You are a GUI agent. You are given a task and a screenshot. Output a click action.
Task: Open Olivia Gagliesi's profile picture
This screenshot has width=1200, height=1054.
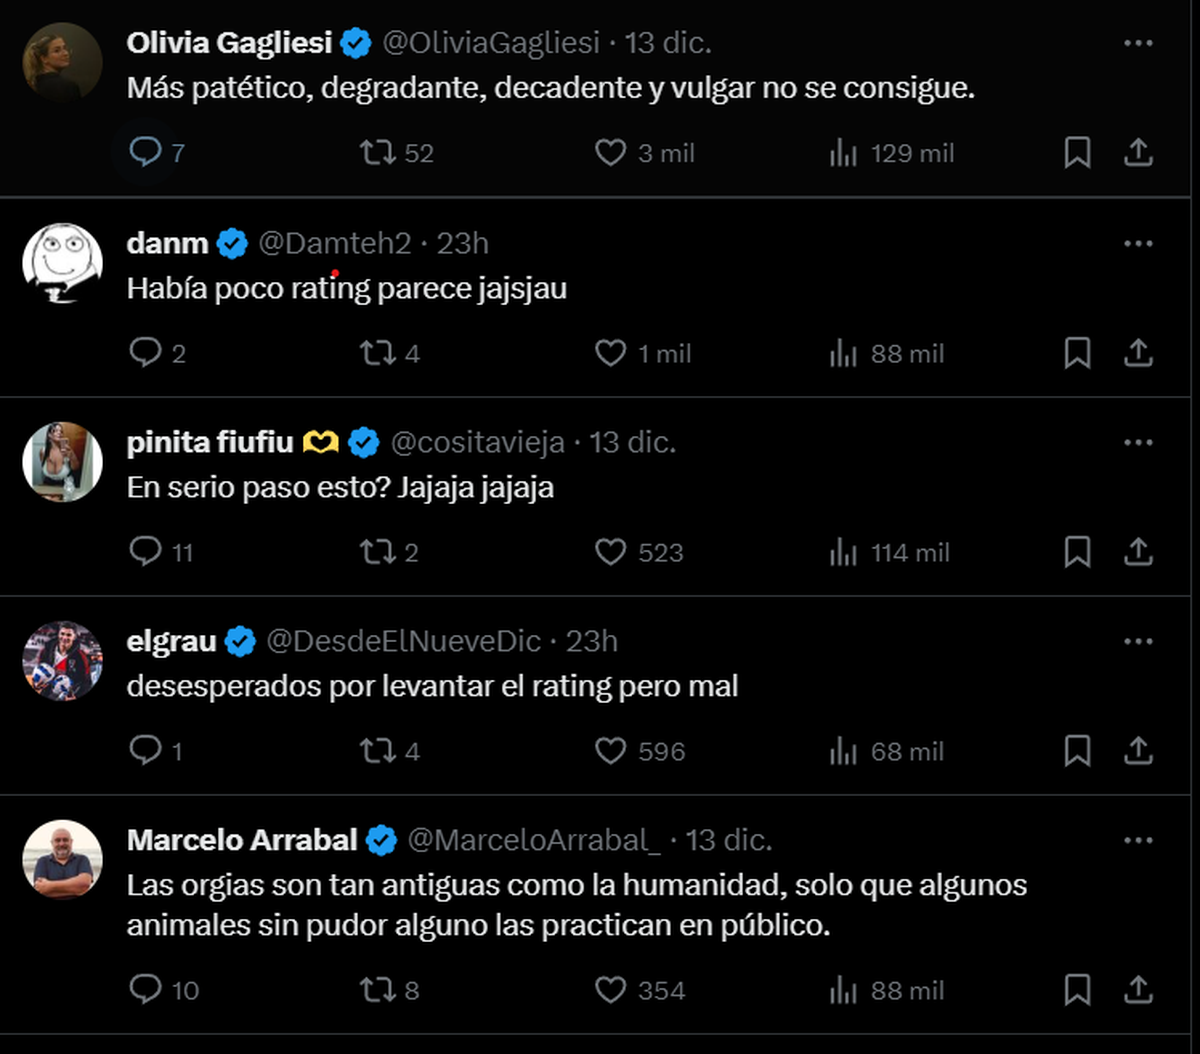pyautogui.click(x=62, y=62)
